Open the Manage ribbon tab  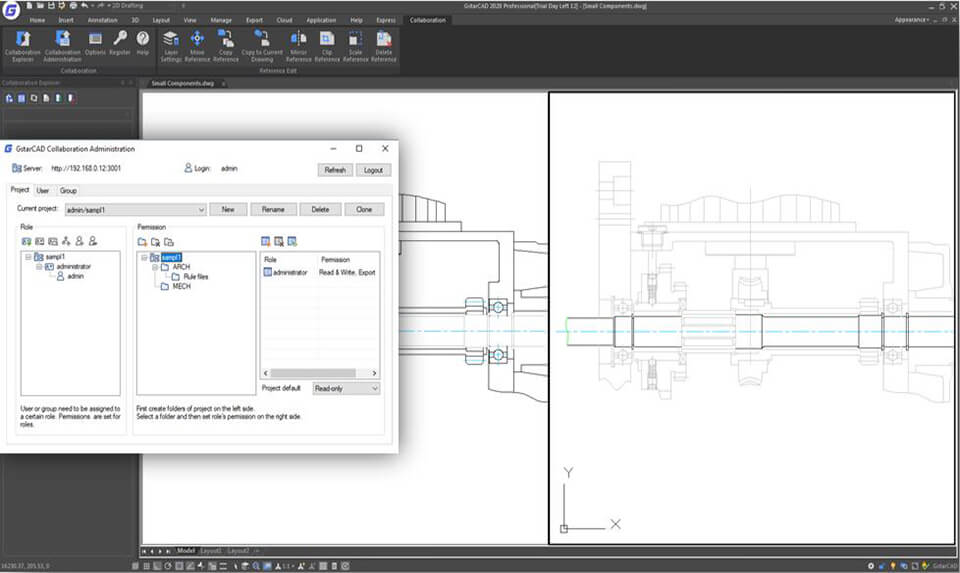pyautogui.click(x=221, y=20)
